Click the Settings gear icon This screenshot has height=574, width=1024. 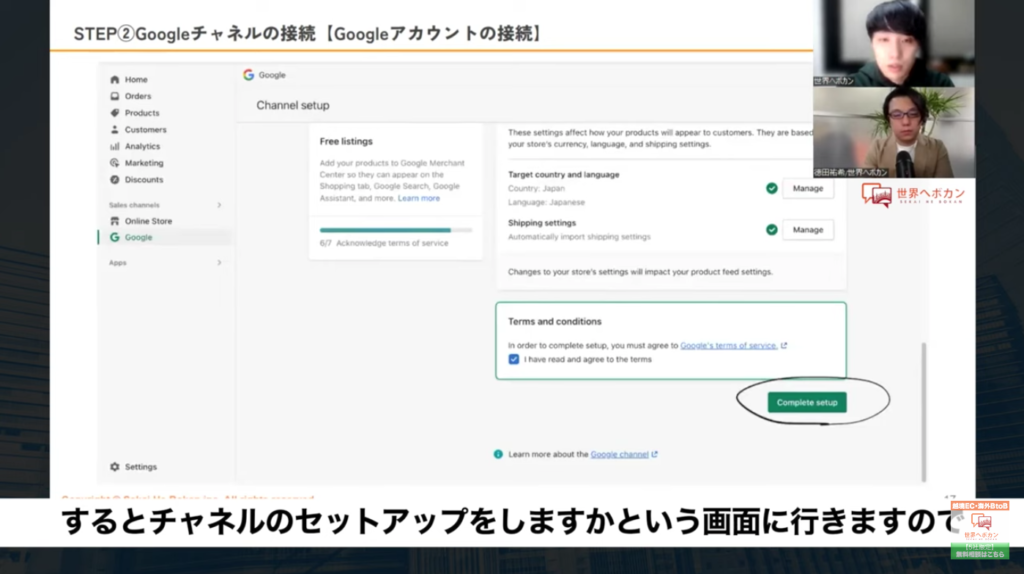tap(115, 467)
